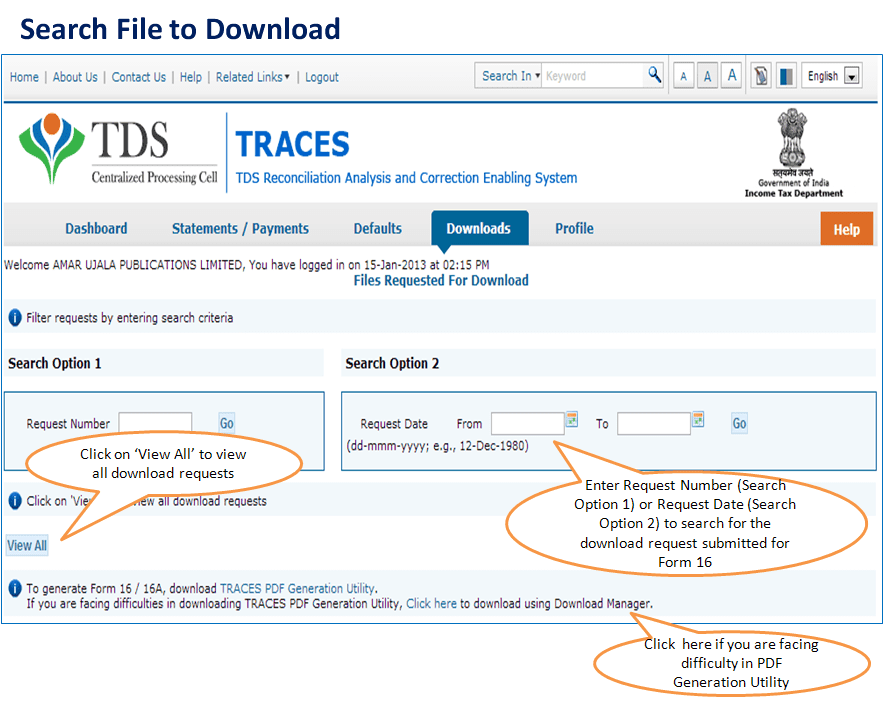Switch to the Downloads tab
The image size is (883, 701).
click(479, 228)
